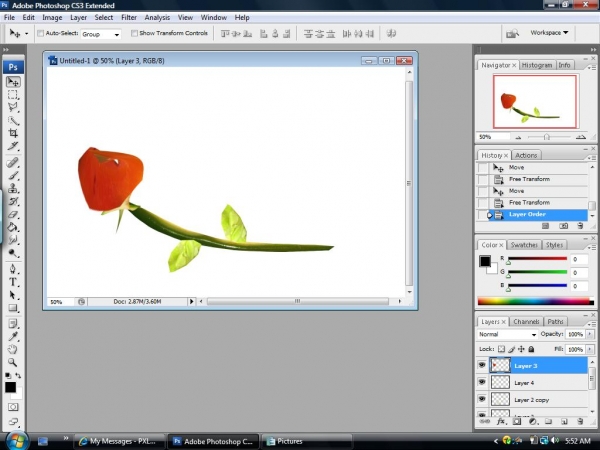Toggle lock image pixels brush icon
This screenshot has height=450, width=600.
coord(512,349)
